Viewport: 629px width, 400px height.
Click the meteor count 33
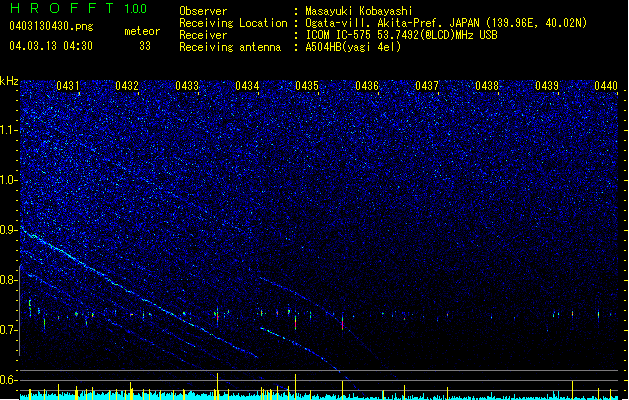point(145,46)
